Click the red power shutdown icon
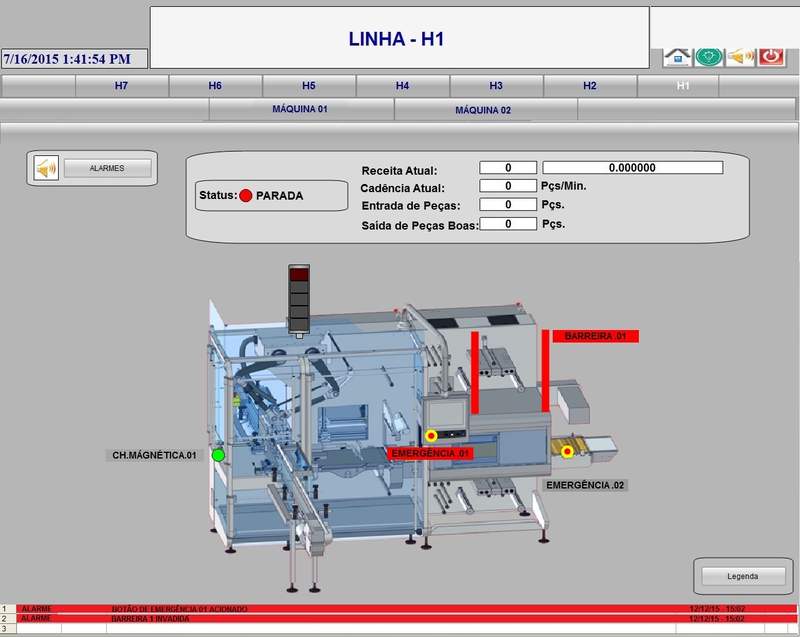800x637 pixels. tap(771, 57)
